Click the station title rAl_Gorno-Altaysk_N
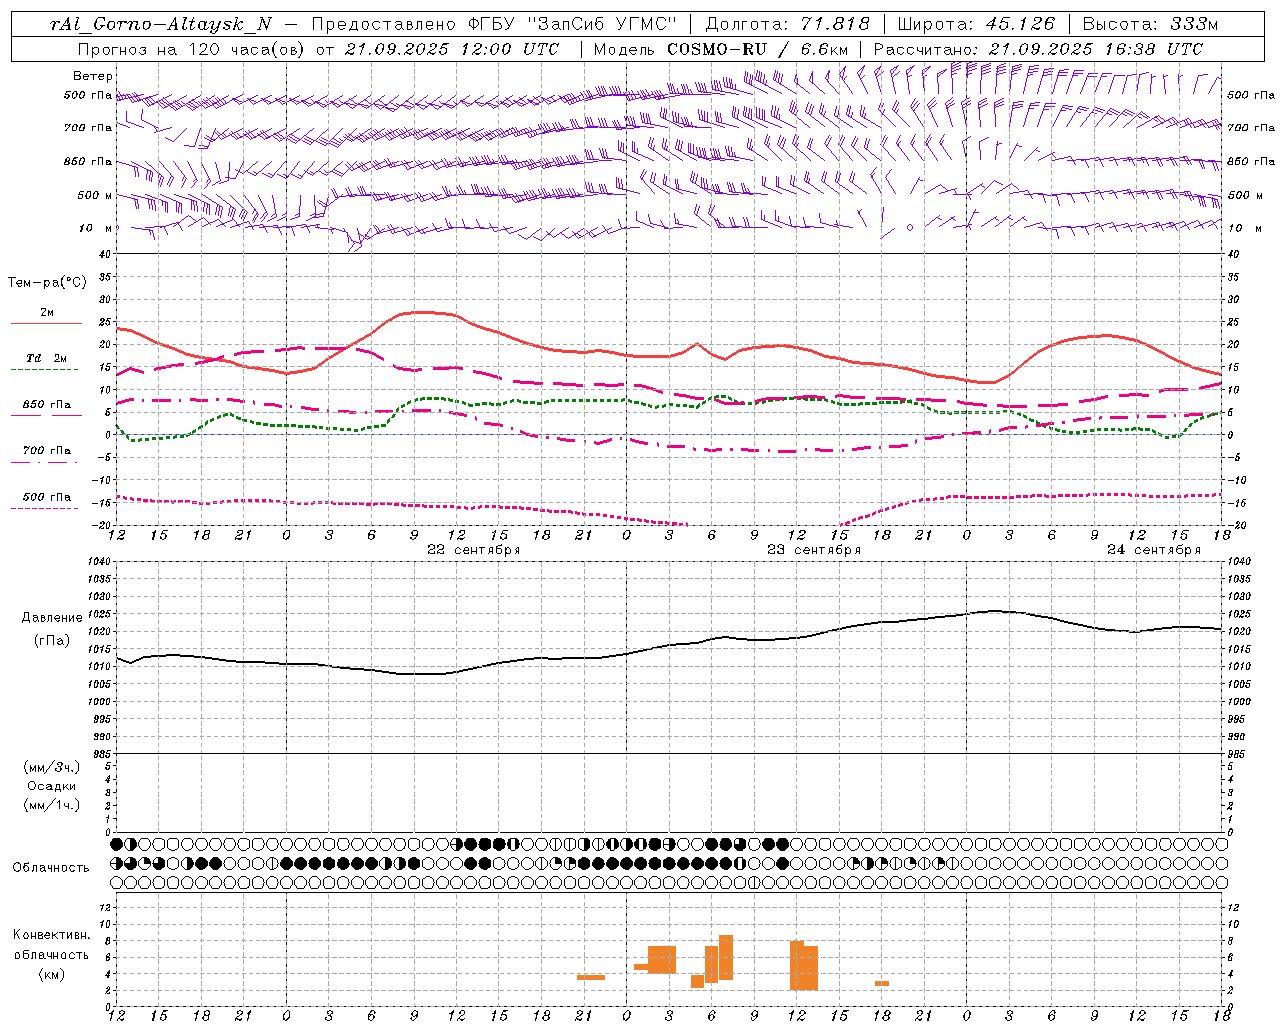This screenshot has height=1024, width=1280. click(161, 25)
